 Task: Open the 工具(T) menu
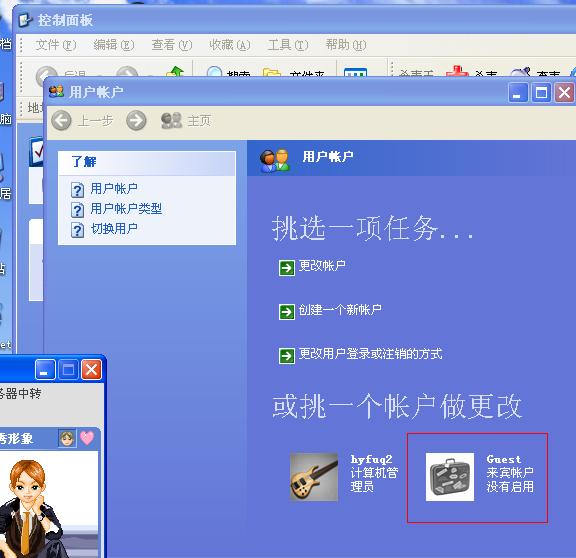[x=288, y=45]
